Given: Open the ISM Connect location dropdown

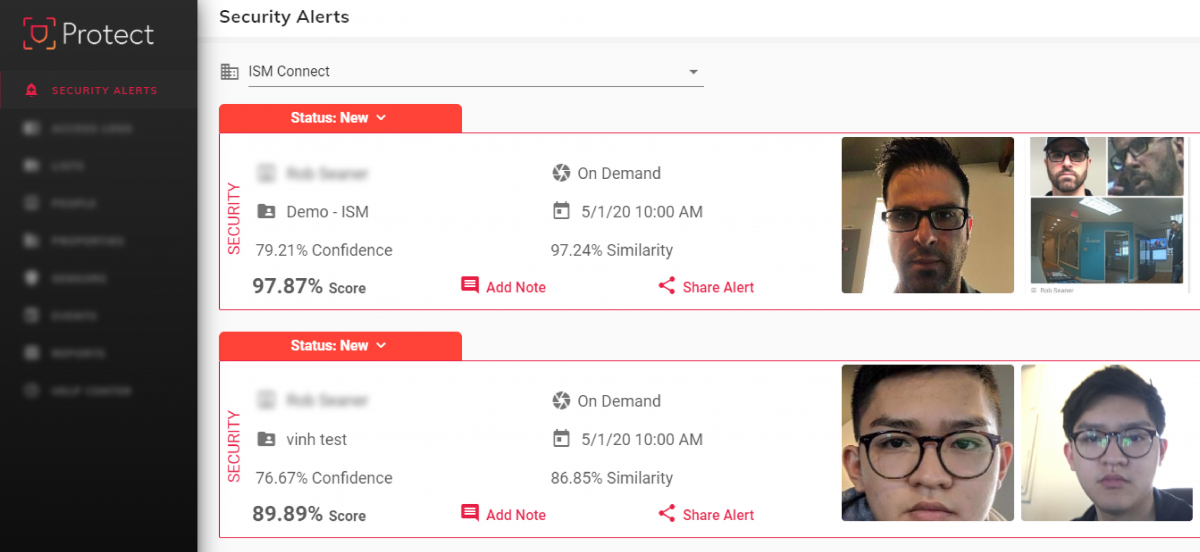Looking at the screenshot, I should (x=693, y=72).
